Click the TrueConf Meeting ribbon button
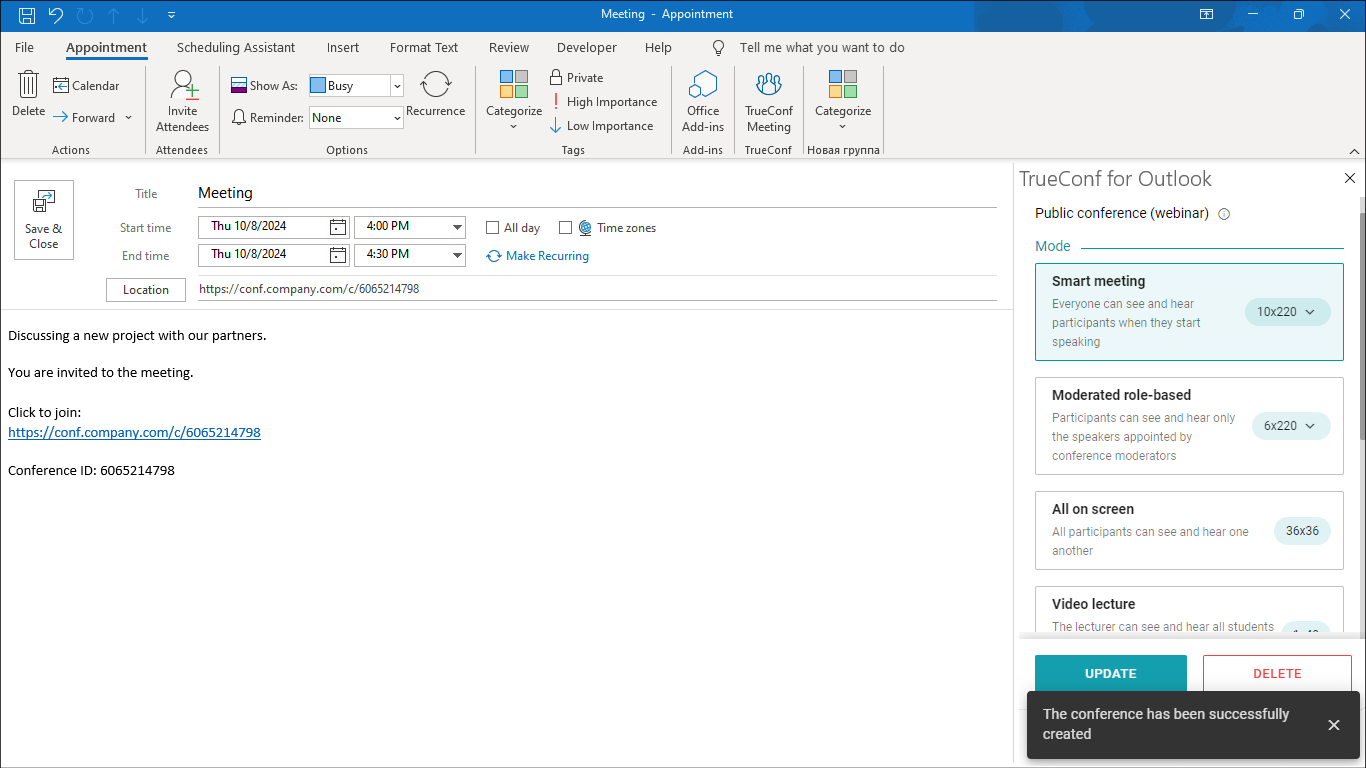 (769, 101)
